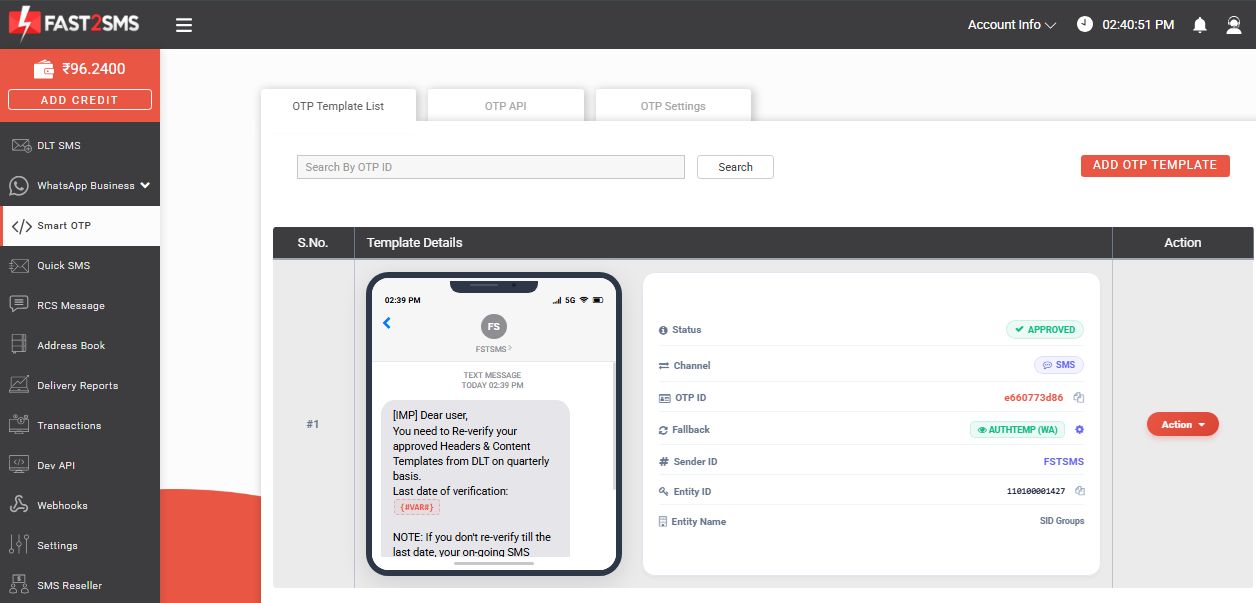The image size is (1256, 603).
Task: Click the Entity ID number 110100001427
Action: click(1036, 491)
